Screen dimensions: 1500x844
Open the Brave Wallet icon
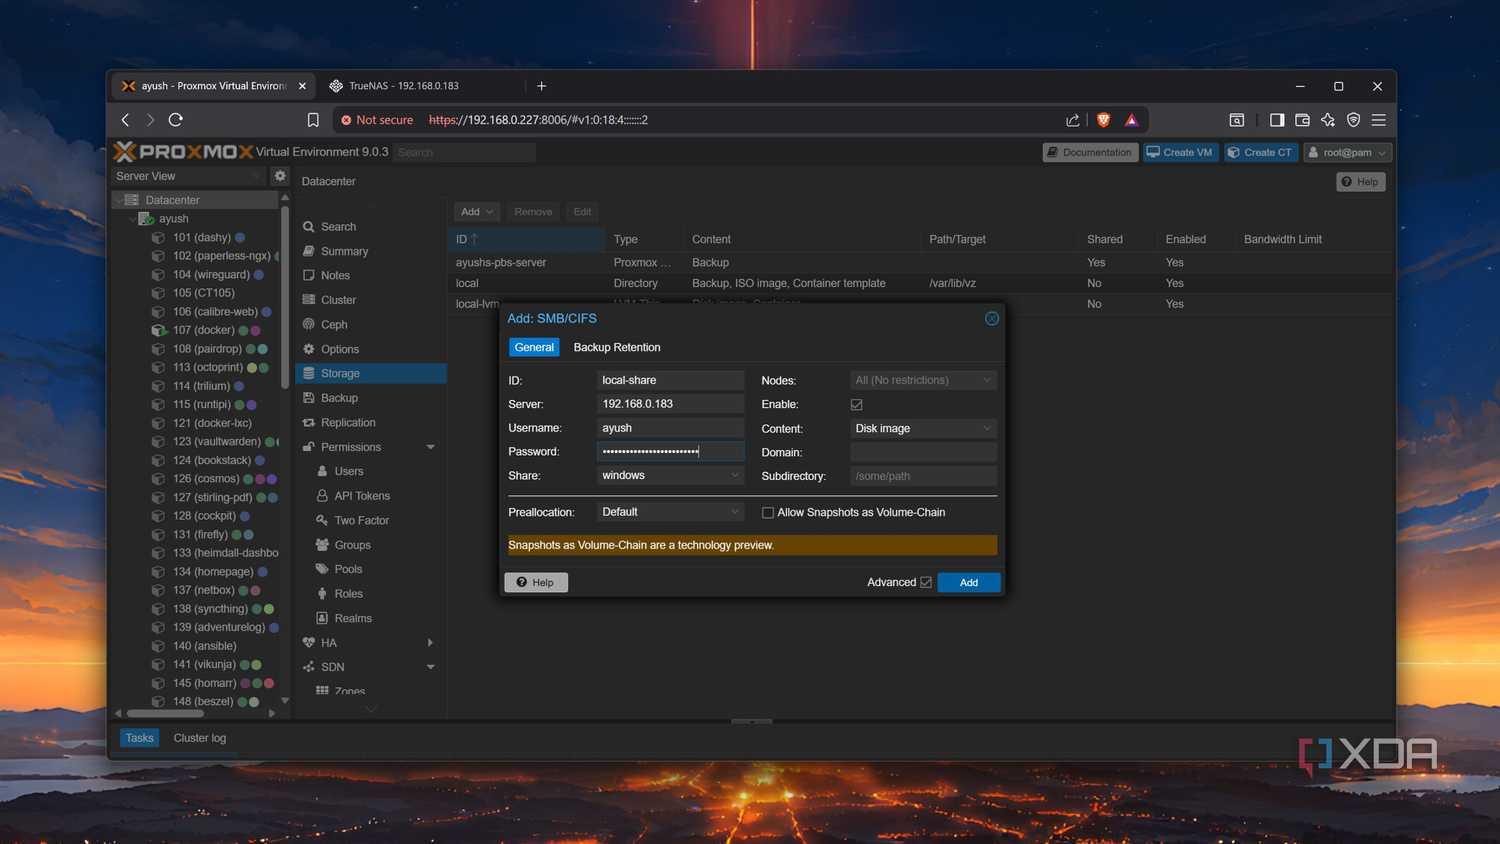[1302, 120]
